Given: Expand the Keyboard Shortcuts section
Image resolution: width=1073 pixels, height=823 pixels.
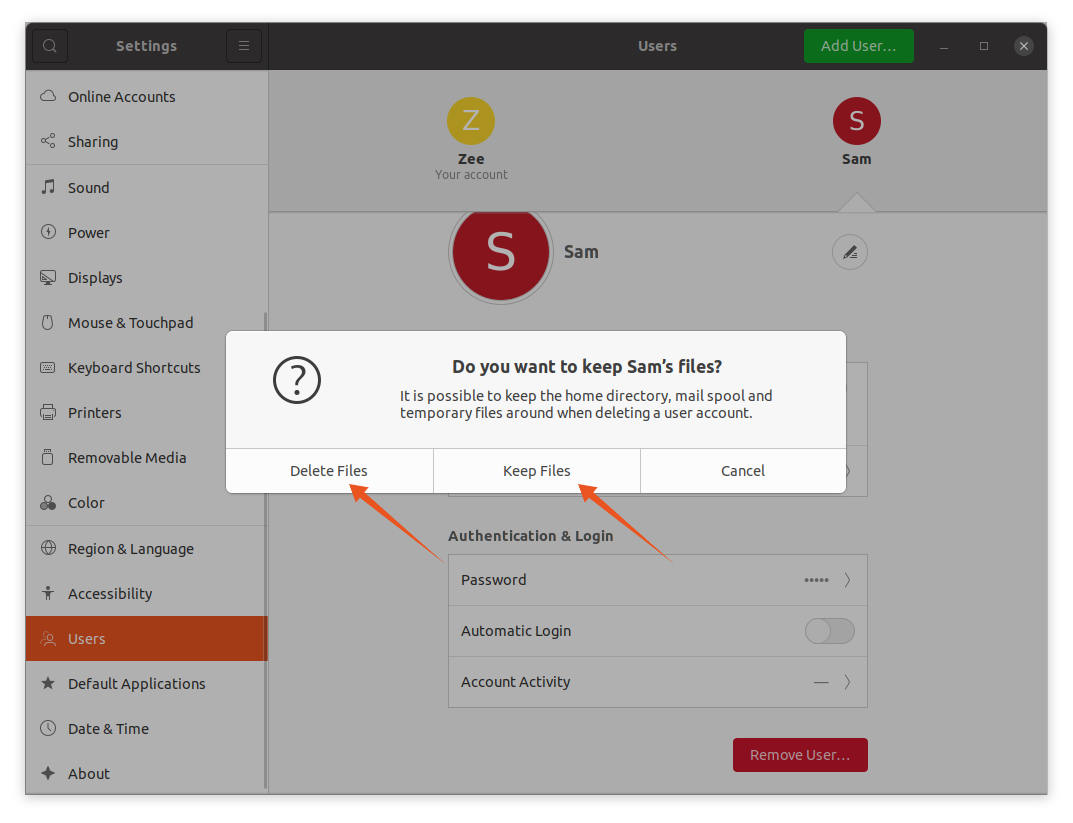Looking at the screenshot, I should pyautogui.click(x=47, y=367).
